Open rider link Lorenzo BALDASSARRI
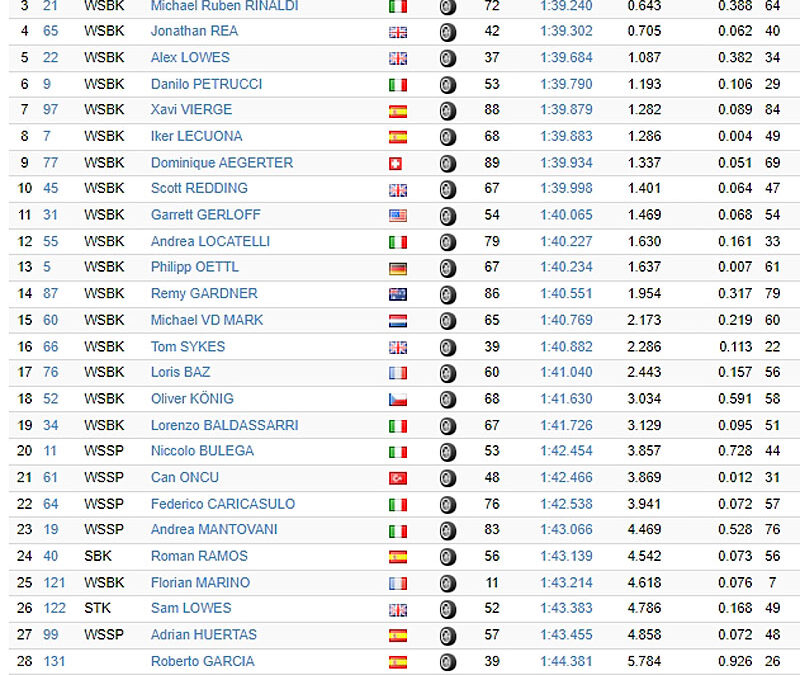The width and height of the screenshot is (800, 675). click(x=224, y=425)
